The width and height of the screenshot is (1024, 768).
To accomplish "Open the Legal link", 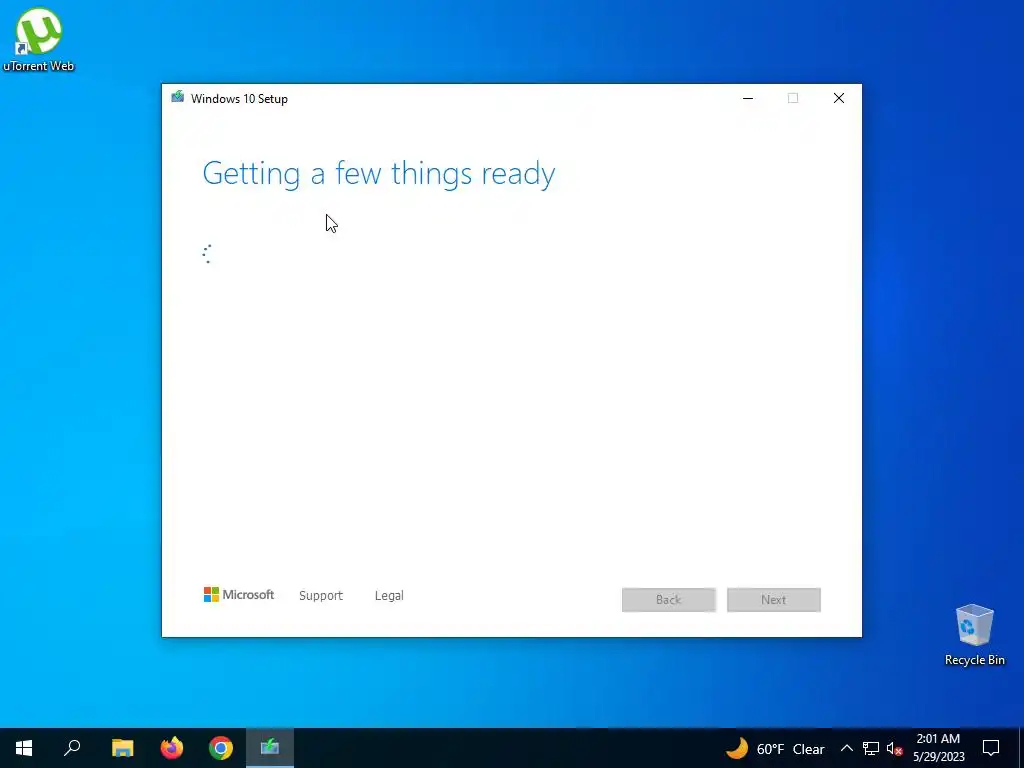I will 389,596.
